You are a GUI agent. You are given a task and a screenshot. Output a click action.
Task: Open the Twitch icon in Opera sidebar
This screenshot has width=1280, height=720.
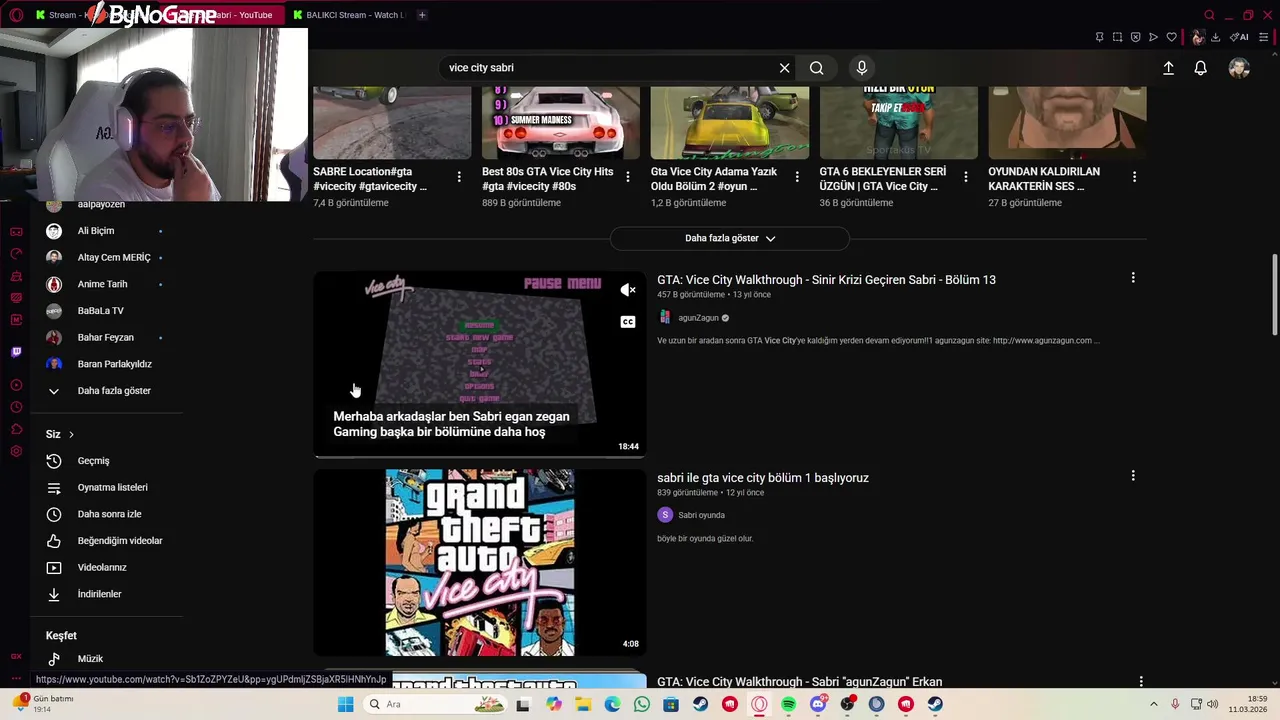(16, 352)
